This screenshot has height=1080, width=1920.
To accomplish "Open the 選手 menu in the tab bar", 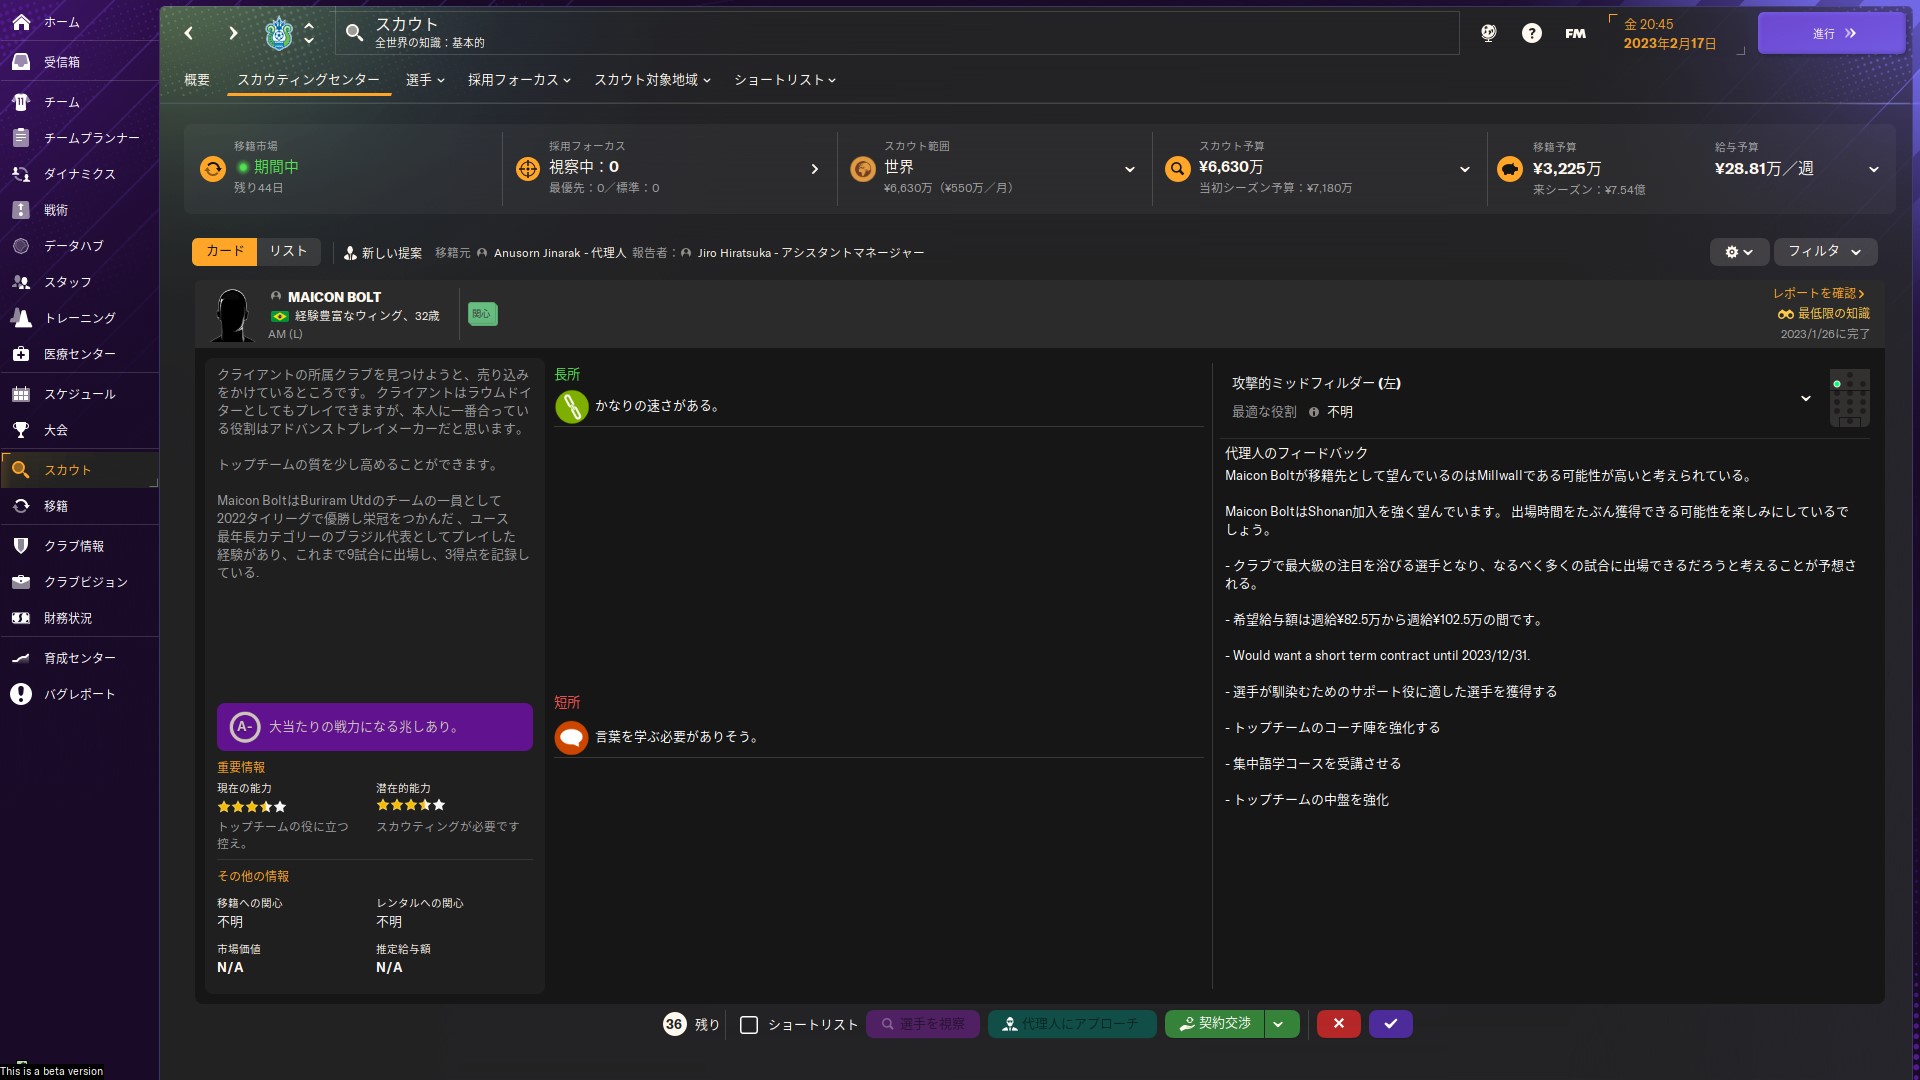I will pyautogui.click(x=424, y=80).
